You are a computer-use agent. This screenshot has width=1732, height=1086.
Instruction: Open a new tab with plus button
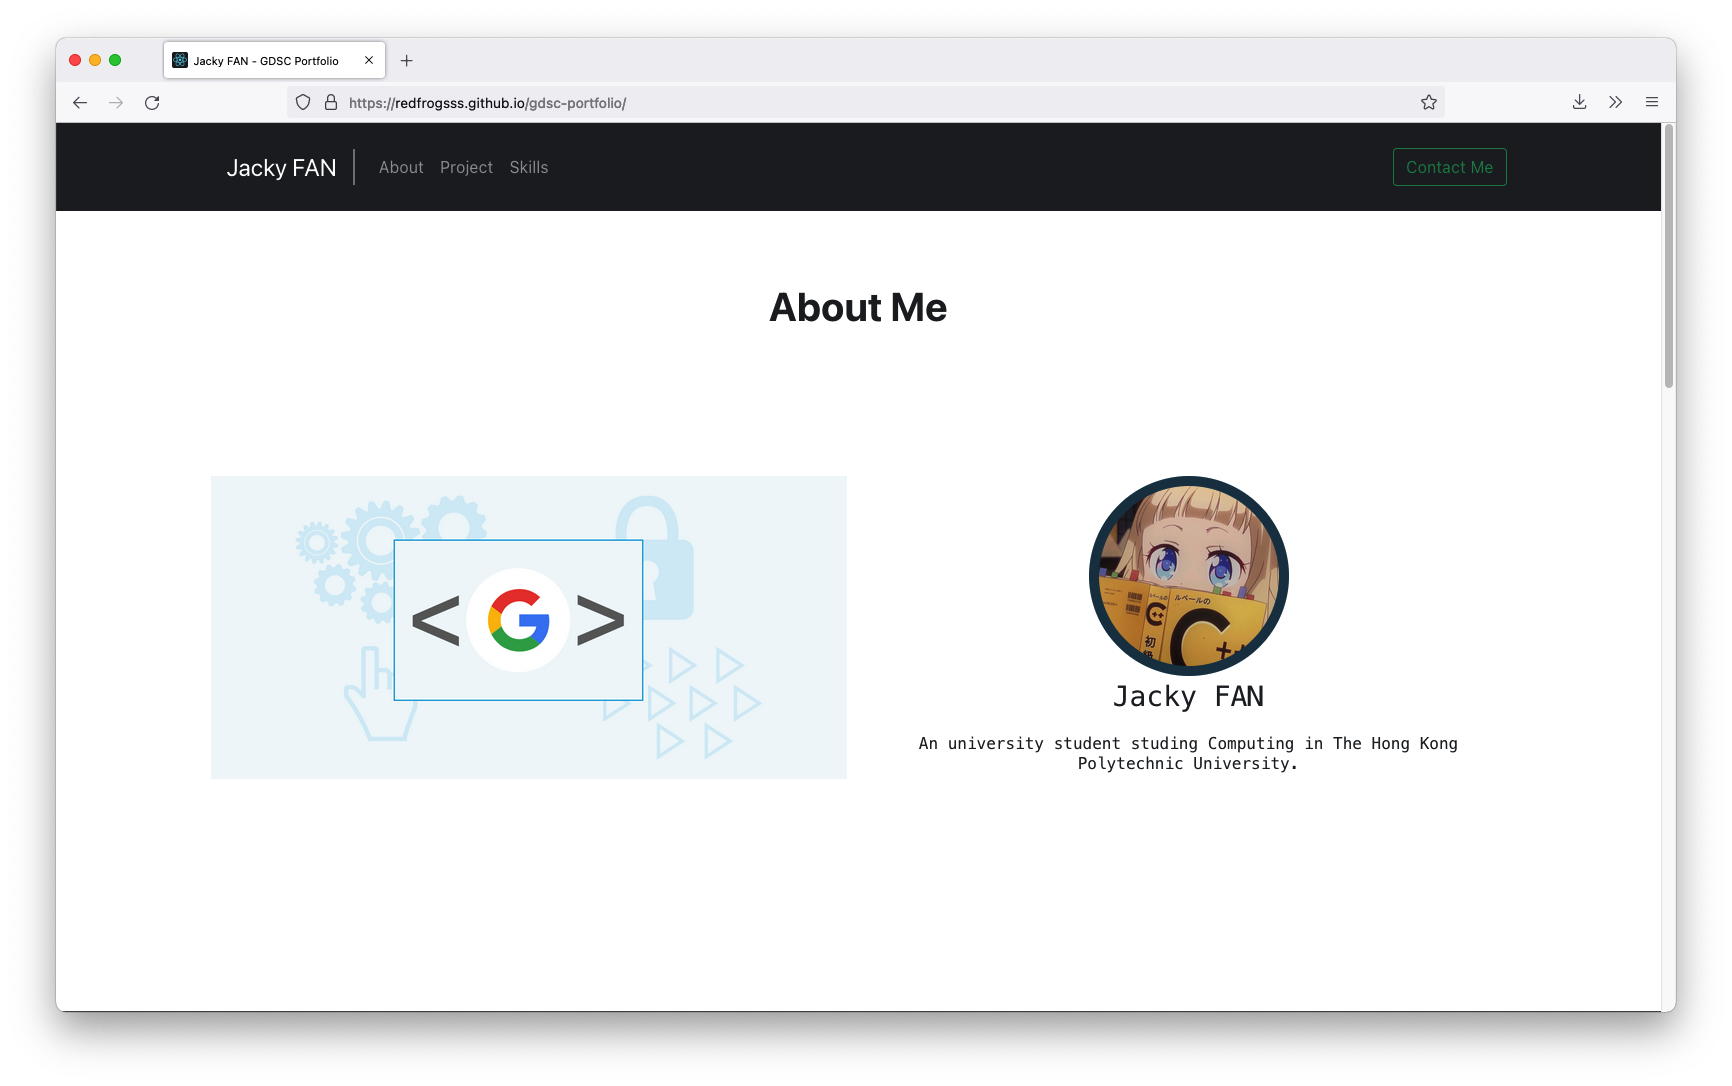[x=407, y=61]
